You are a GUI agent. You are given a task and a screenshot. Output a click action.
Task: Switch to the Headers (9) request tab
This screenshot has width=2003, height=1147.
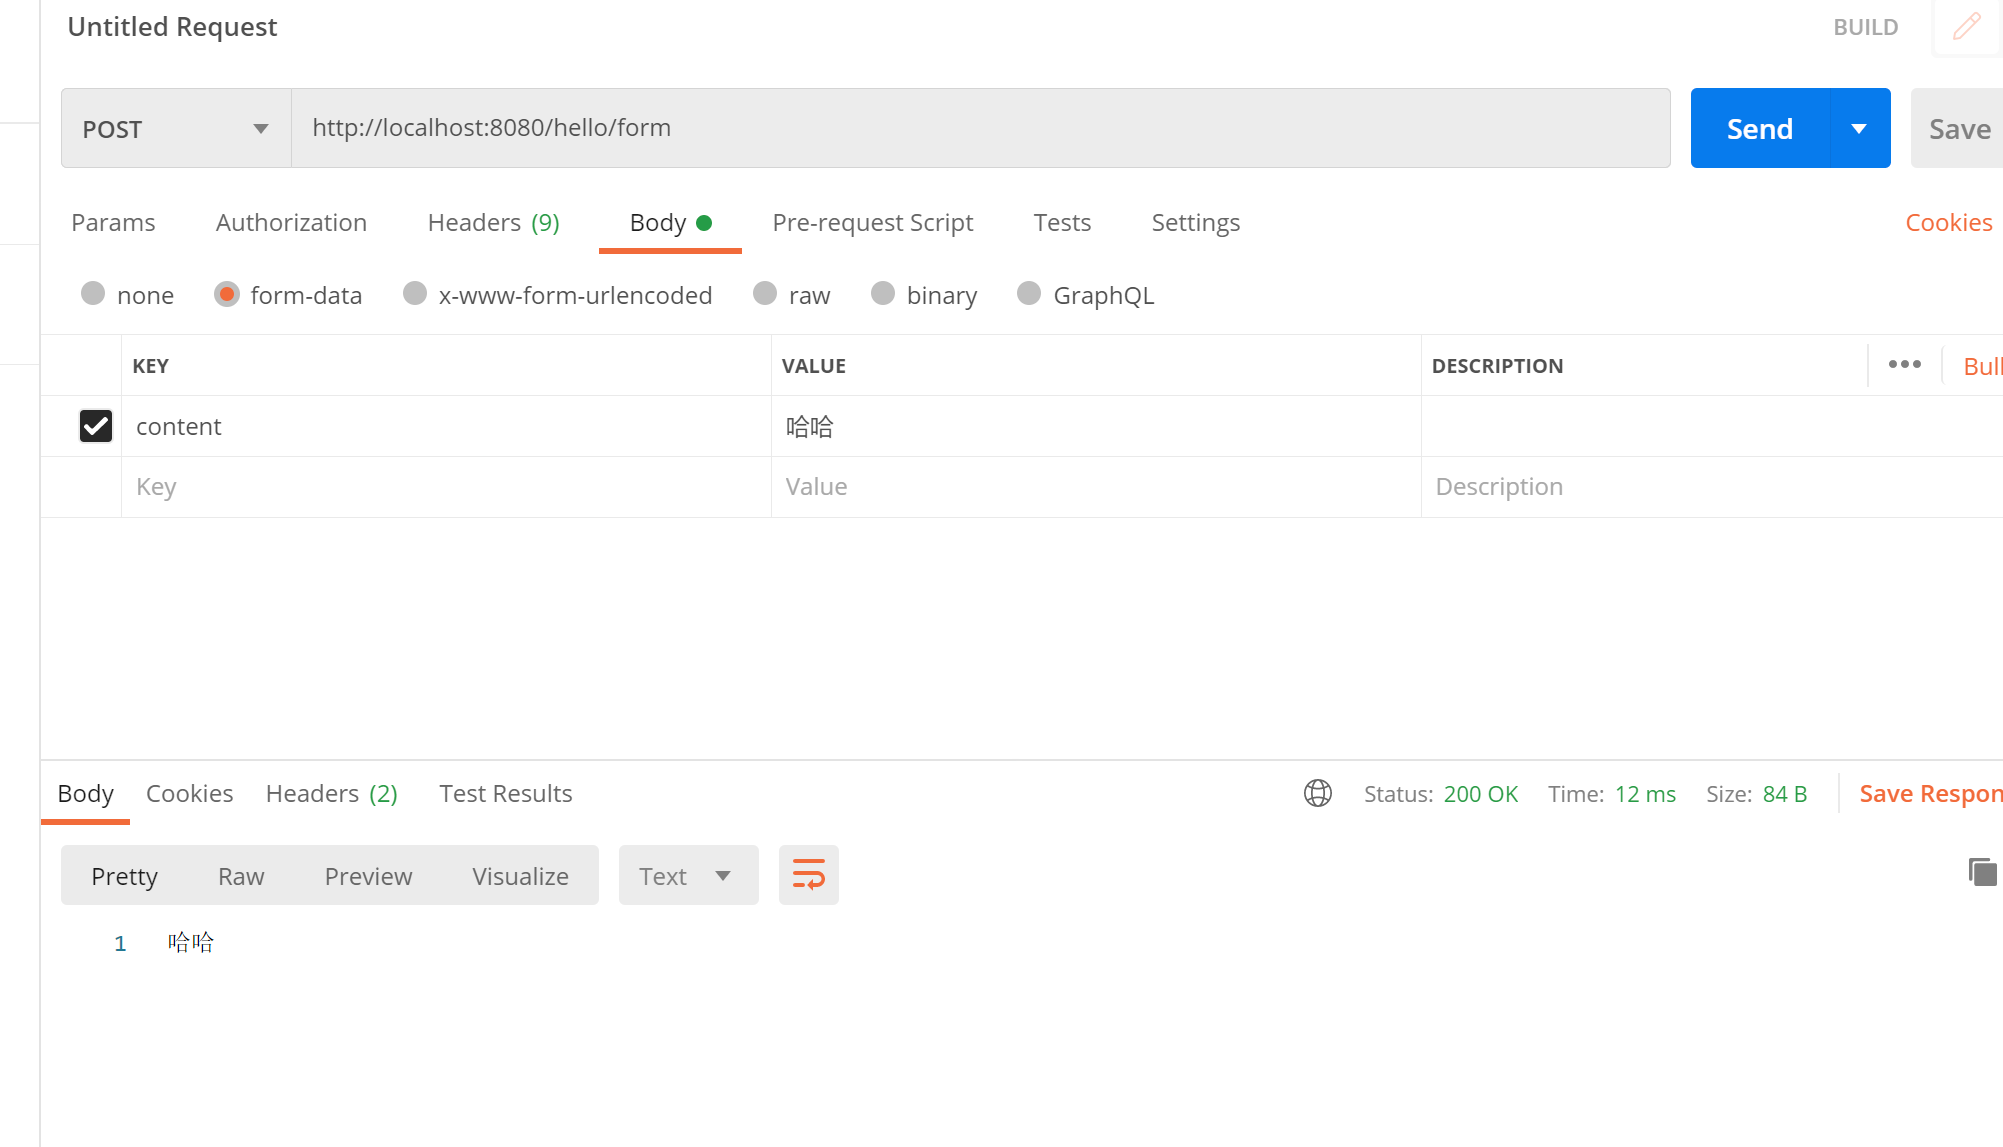tap(493, 222)
